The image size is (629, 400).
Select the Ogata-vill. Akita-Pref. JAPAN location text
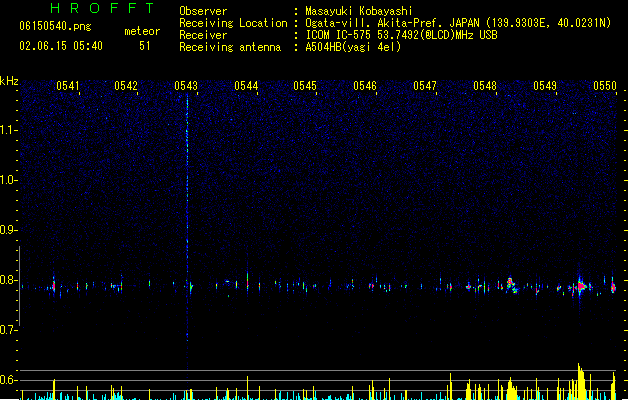coord(458,23)
